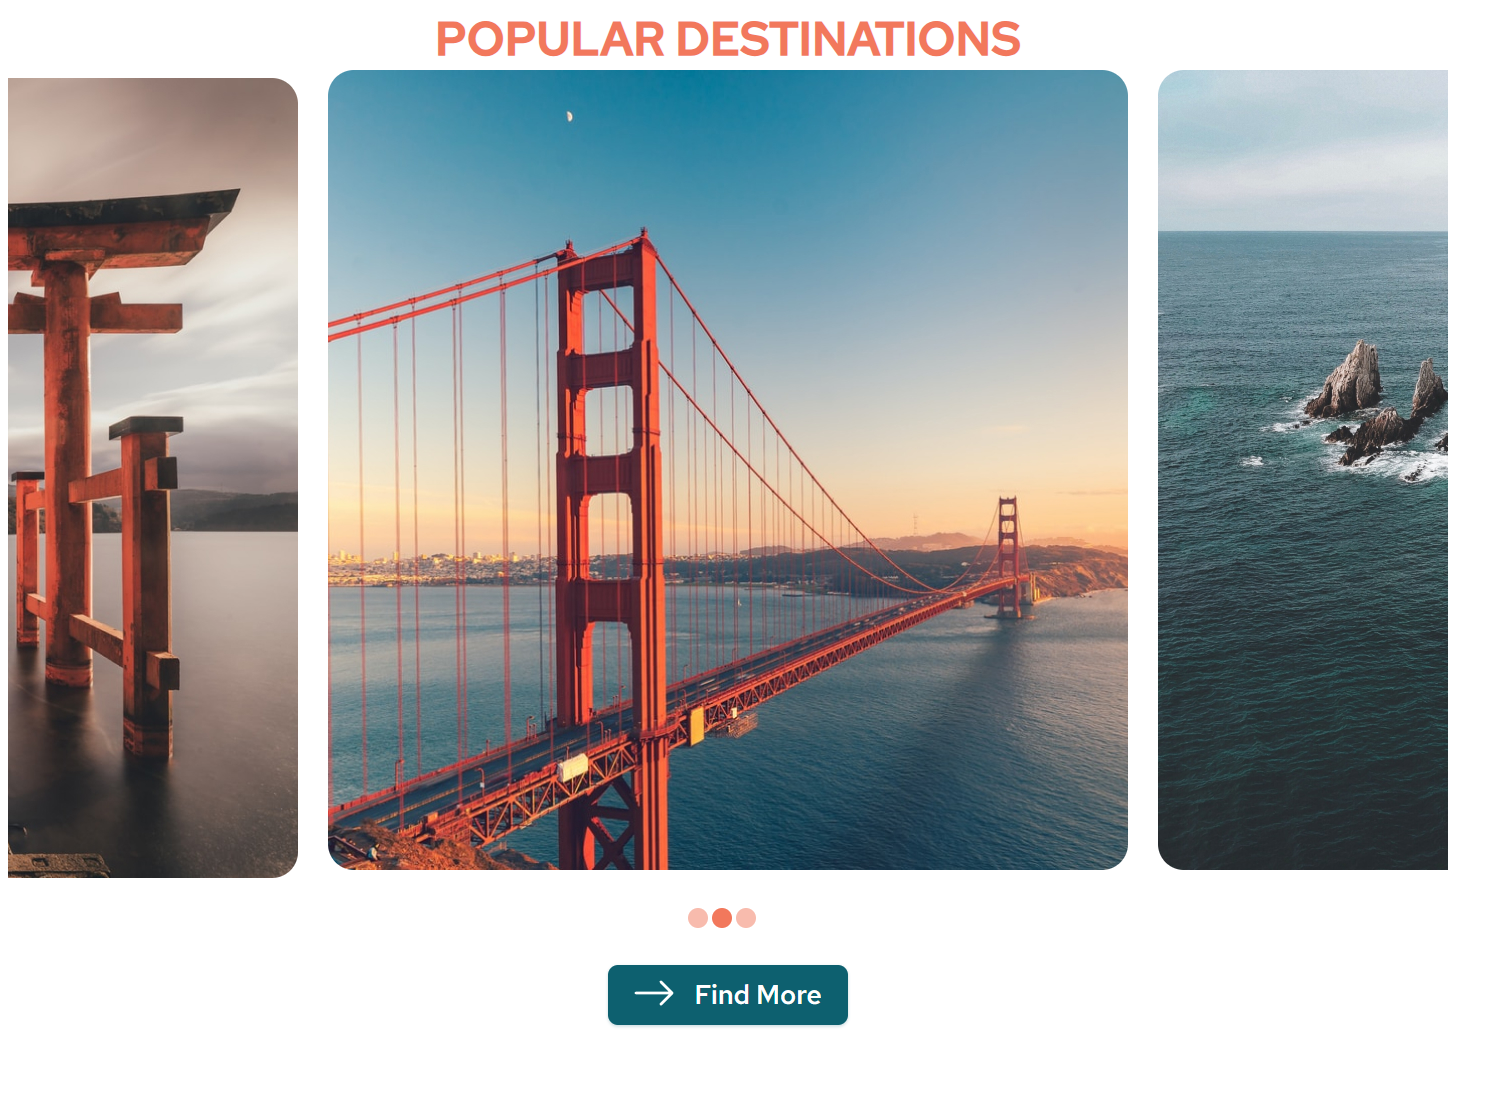Click the cloudy sky in ocean photo
1487x1098 pixels.
coord(1303,150)
